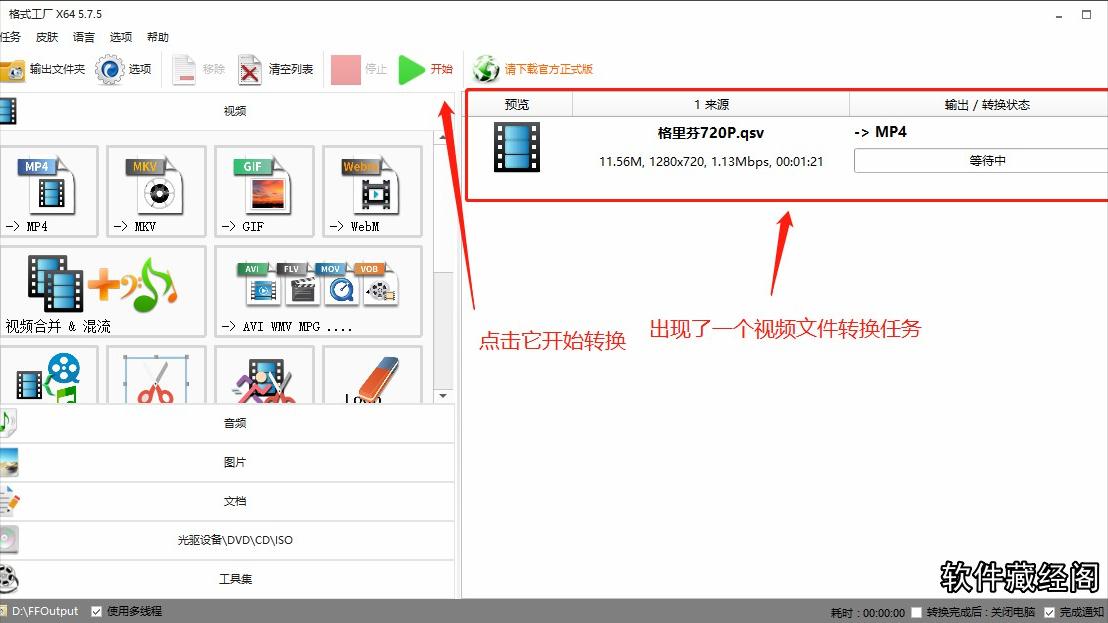The image size is (1108, 623).
Task: Expand the 音频 category section
Action: (235, 424)
